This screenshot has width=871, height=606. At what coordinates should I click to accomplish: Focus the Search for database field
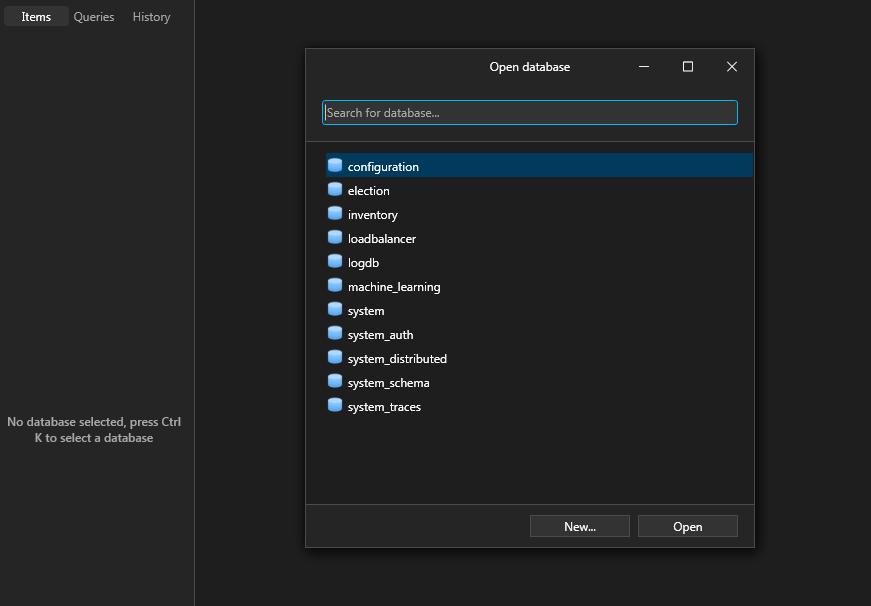coord(530,113)
